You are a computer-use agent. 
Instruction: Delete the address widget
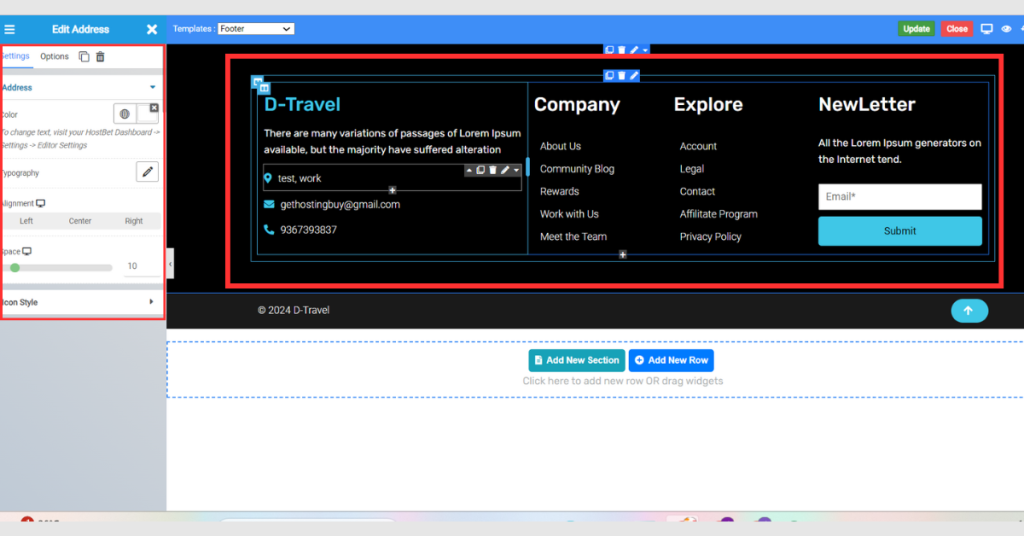click(x=493, y=170)
